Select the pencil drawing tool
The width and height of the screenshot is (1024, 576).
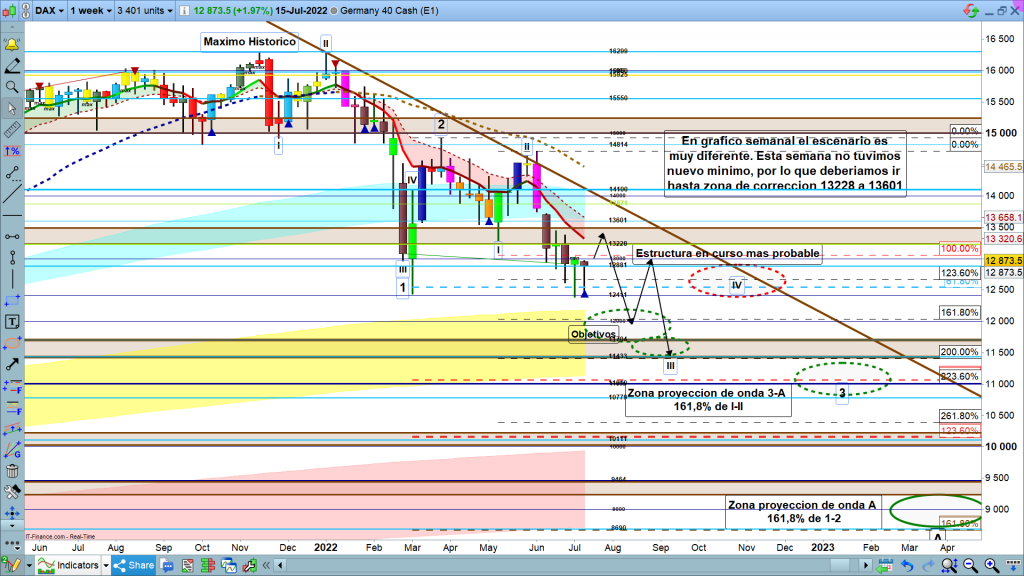(12, 67)
